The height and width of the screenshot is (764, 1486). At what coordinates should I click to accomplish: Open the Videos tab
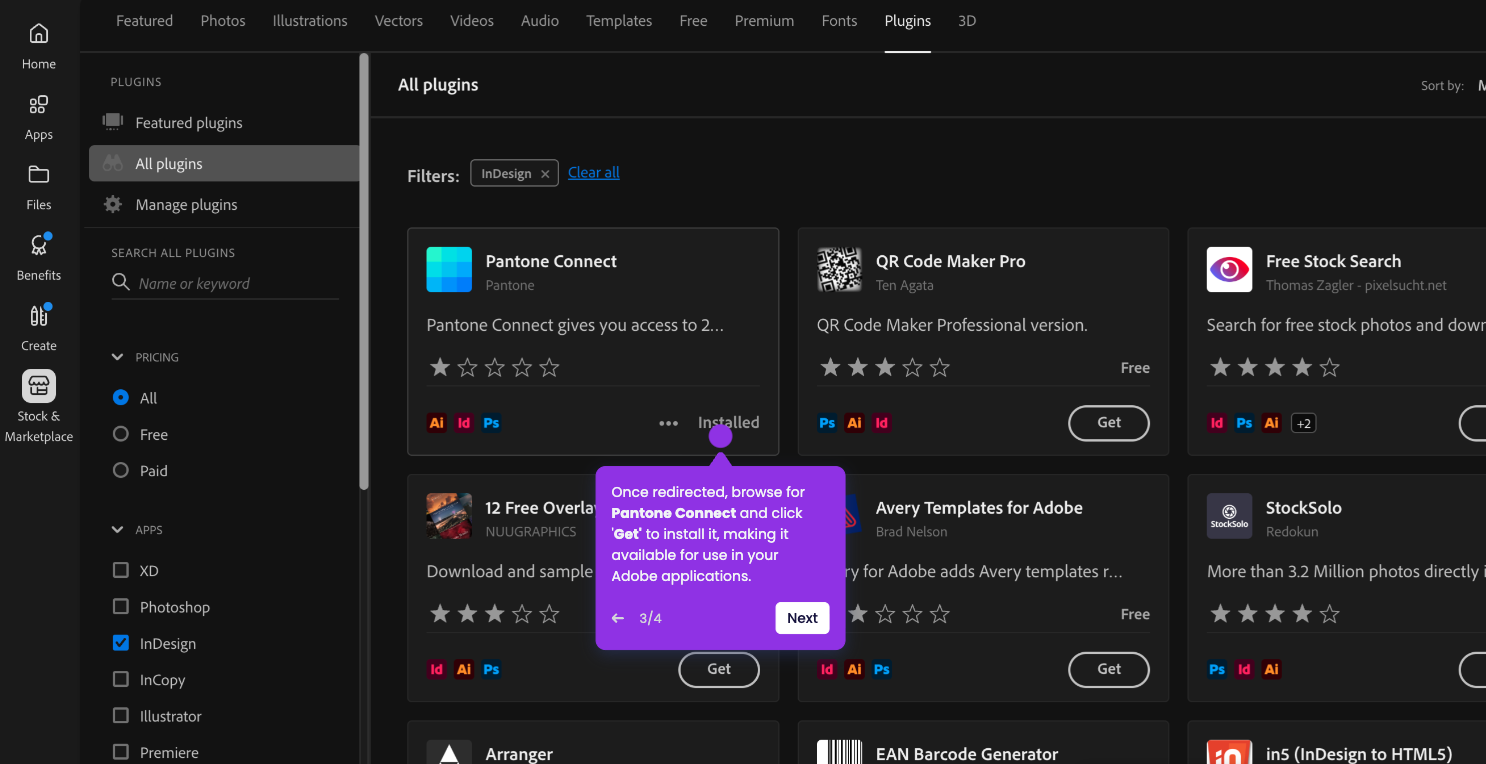[472, 21]
